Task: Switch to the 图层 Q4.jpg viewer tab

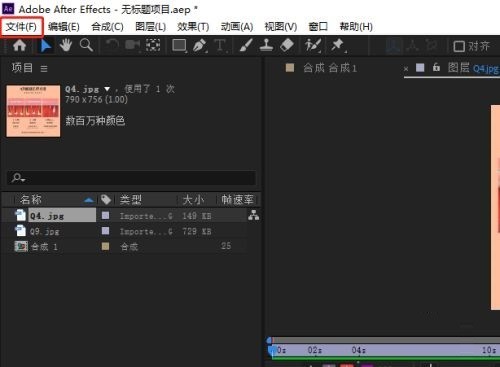Action: [473, 68]
